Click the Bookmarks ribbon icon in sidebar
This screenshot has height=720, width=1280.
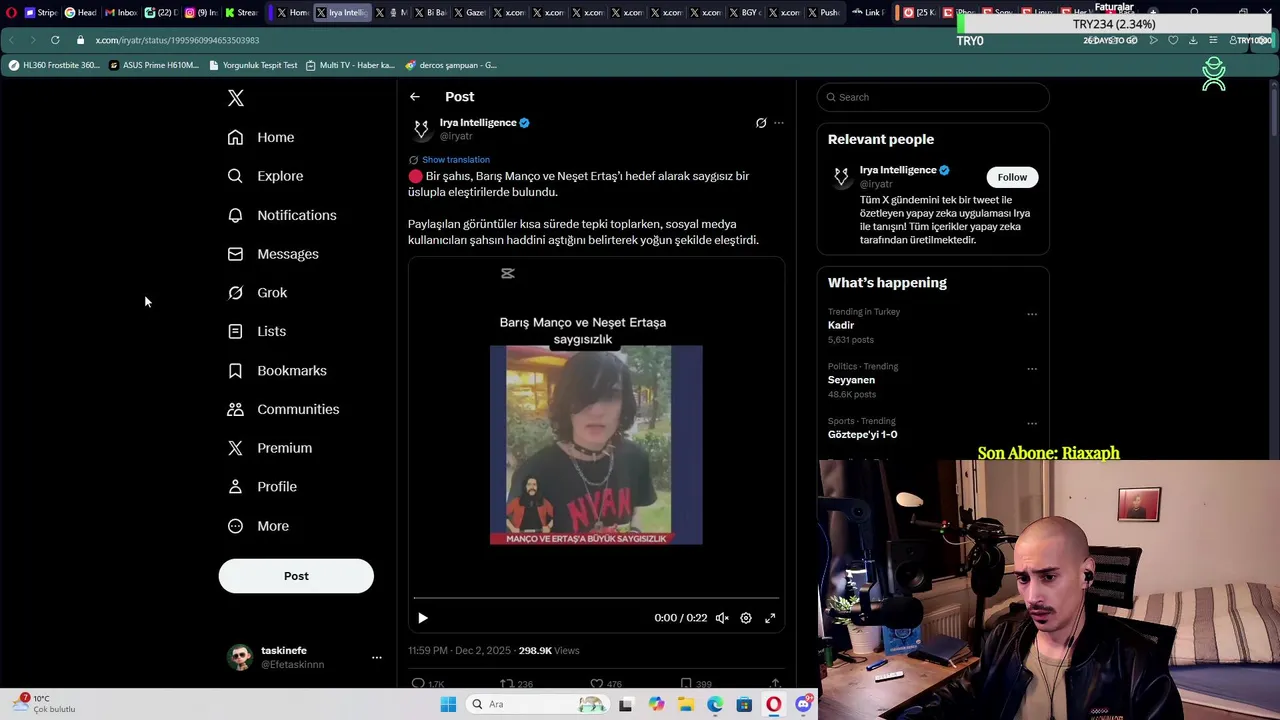pos(235,370)
